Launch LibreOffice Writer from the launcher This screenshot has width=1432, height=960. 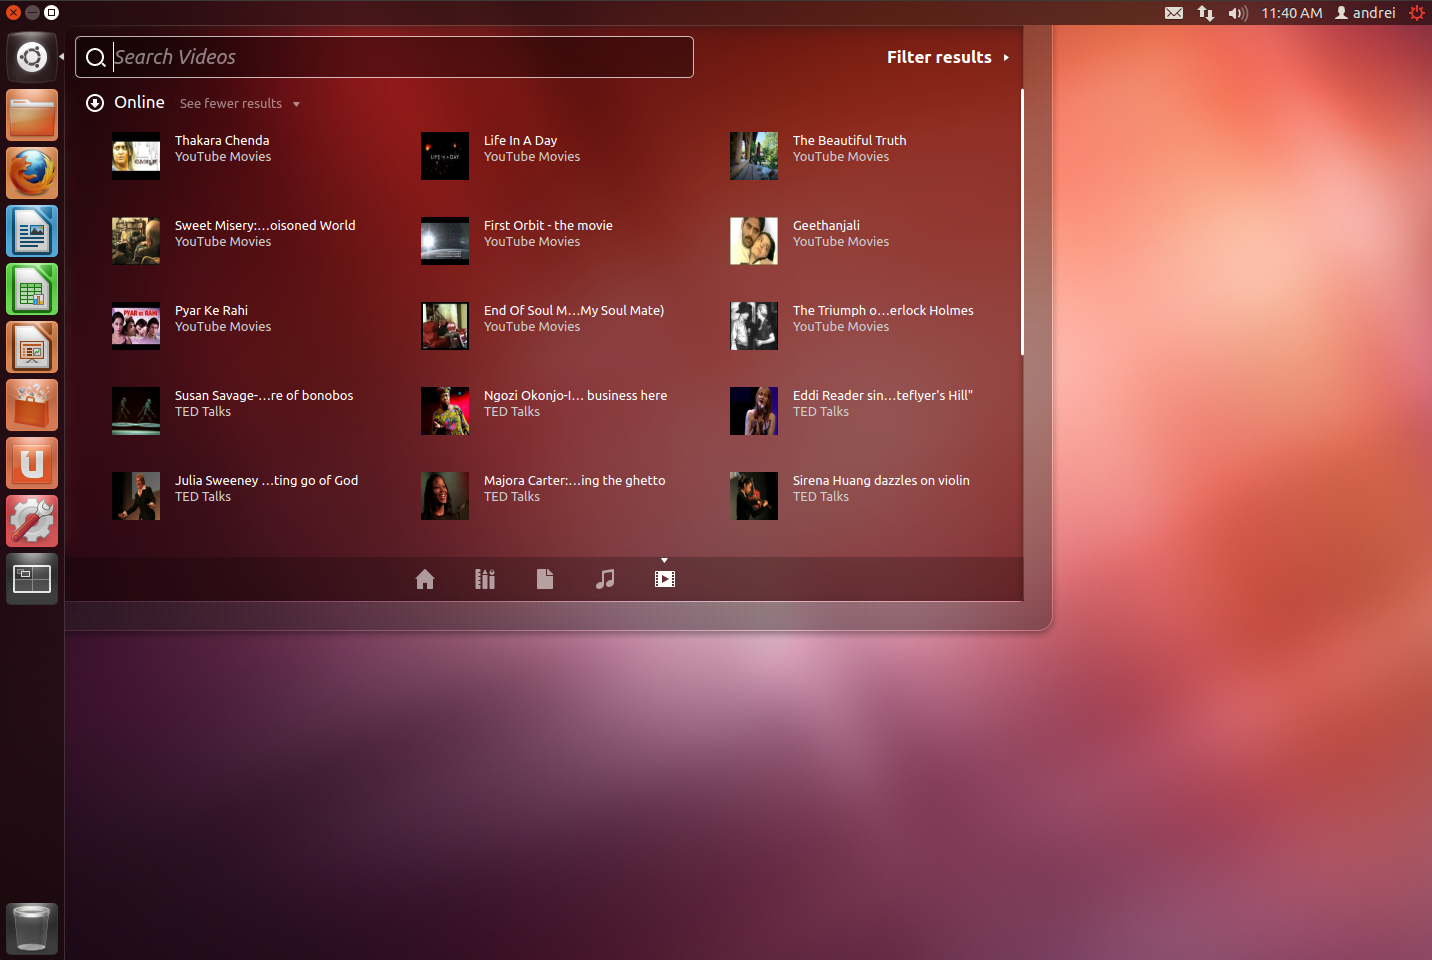pos(32,231)
